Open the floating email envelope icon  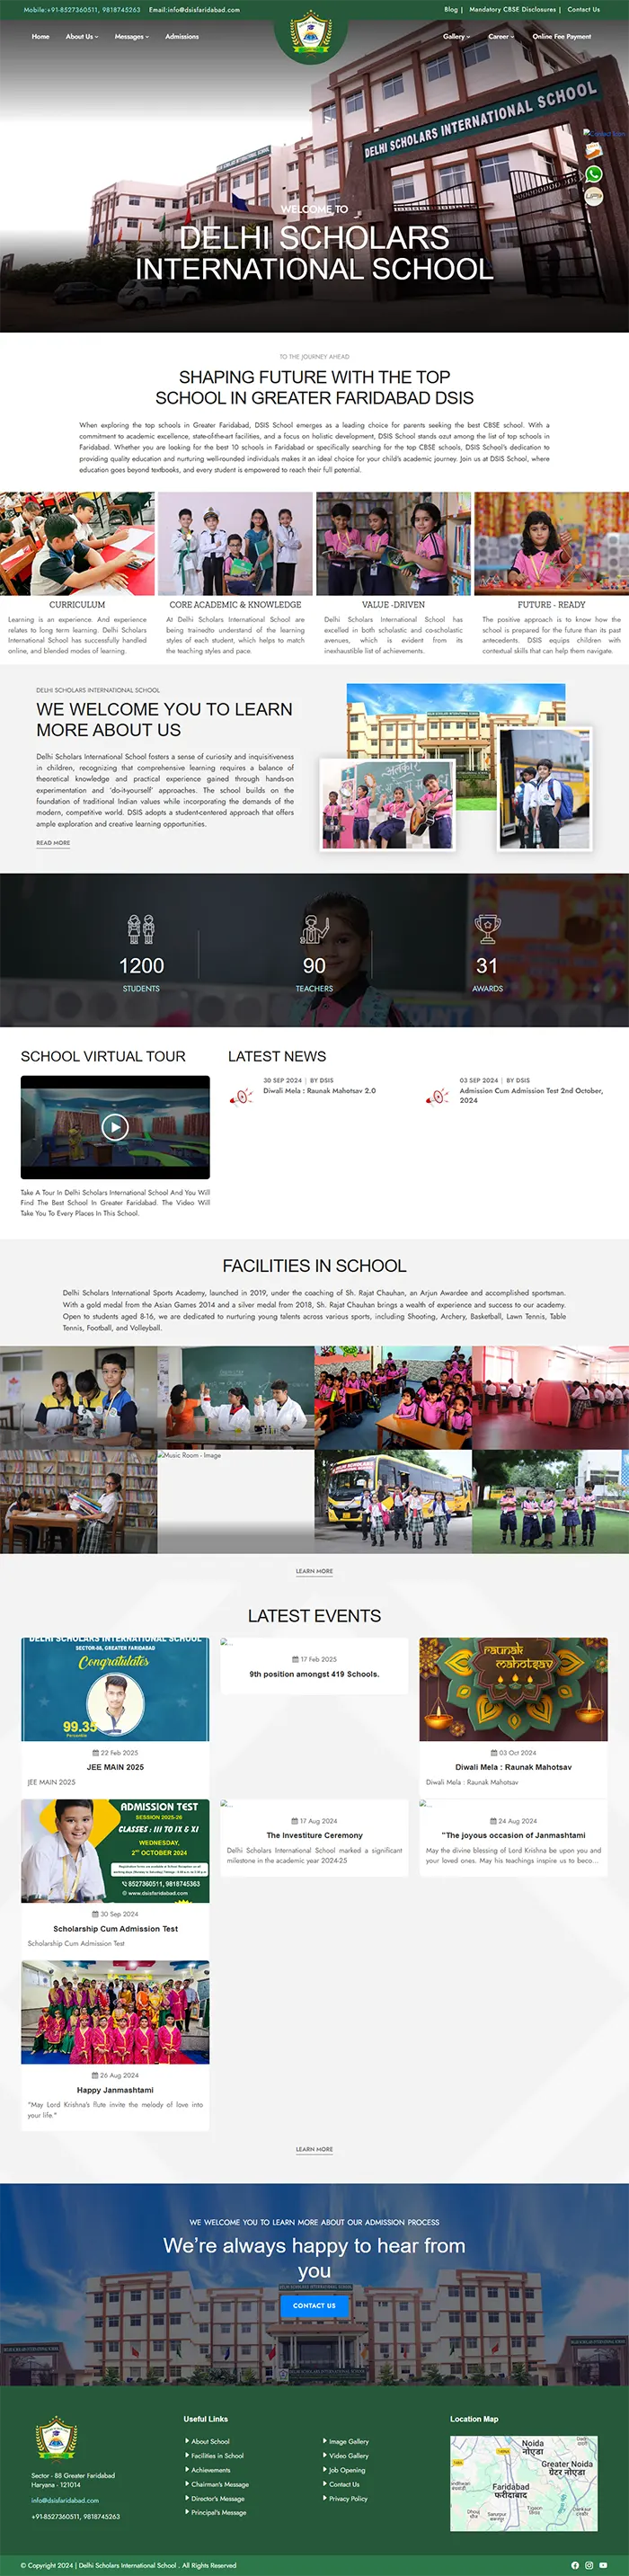(593, 150)
